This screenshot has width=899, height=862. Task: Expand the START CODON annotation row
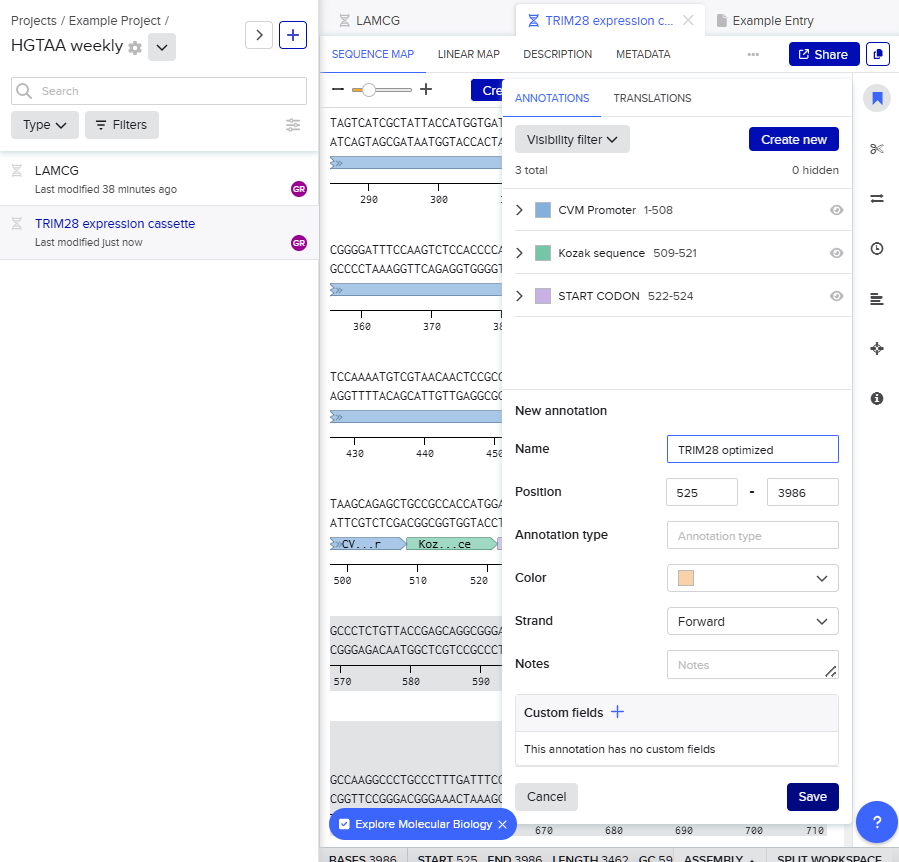click(x=519, y=296)
